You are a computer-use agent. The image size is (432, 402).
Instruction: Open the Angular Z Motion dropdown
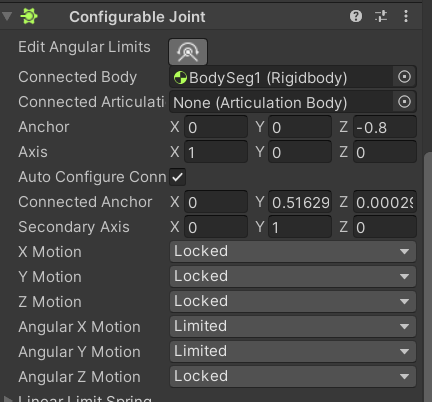(293, 376)
